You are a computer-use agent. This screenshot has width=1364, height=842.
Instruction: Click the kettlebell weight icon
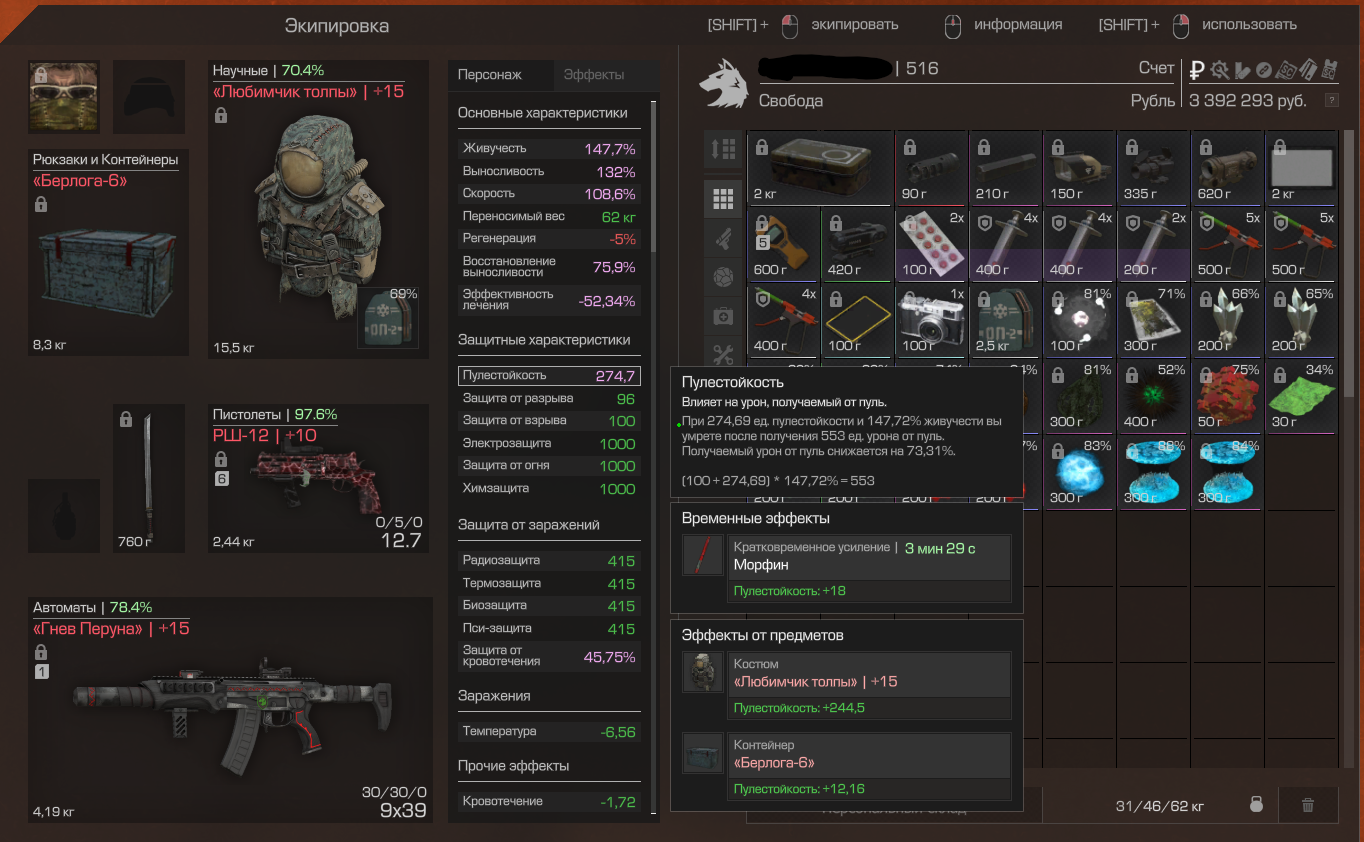[x=1257, y=805]
